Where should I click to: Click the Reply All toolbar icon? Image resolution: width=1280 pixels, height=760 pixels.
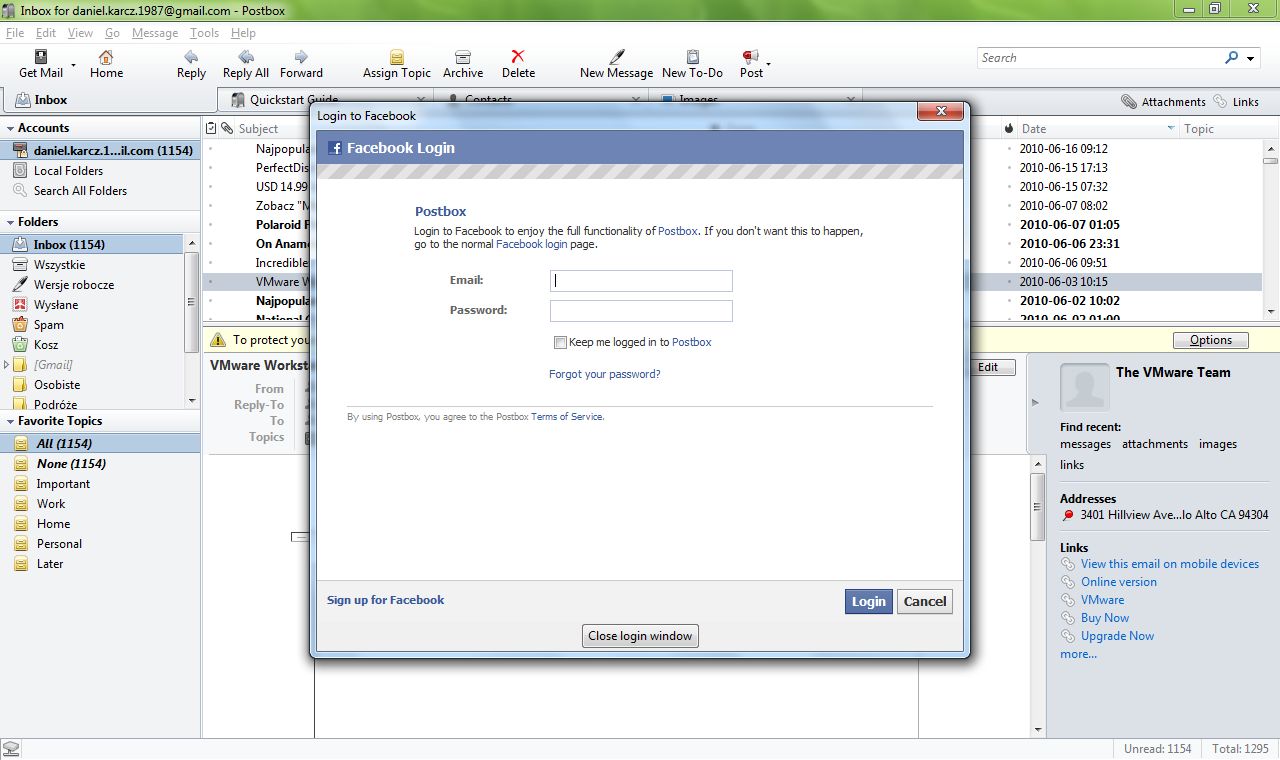coord(246,57)
